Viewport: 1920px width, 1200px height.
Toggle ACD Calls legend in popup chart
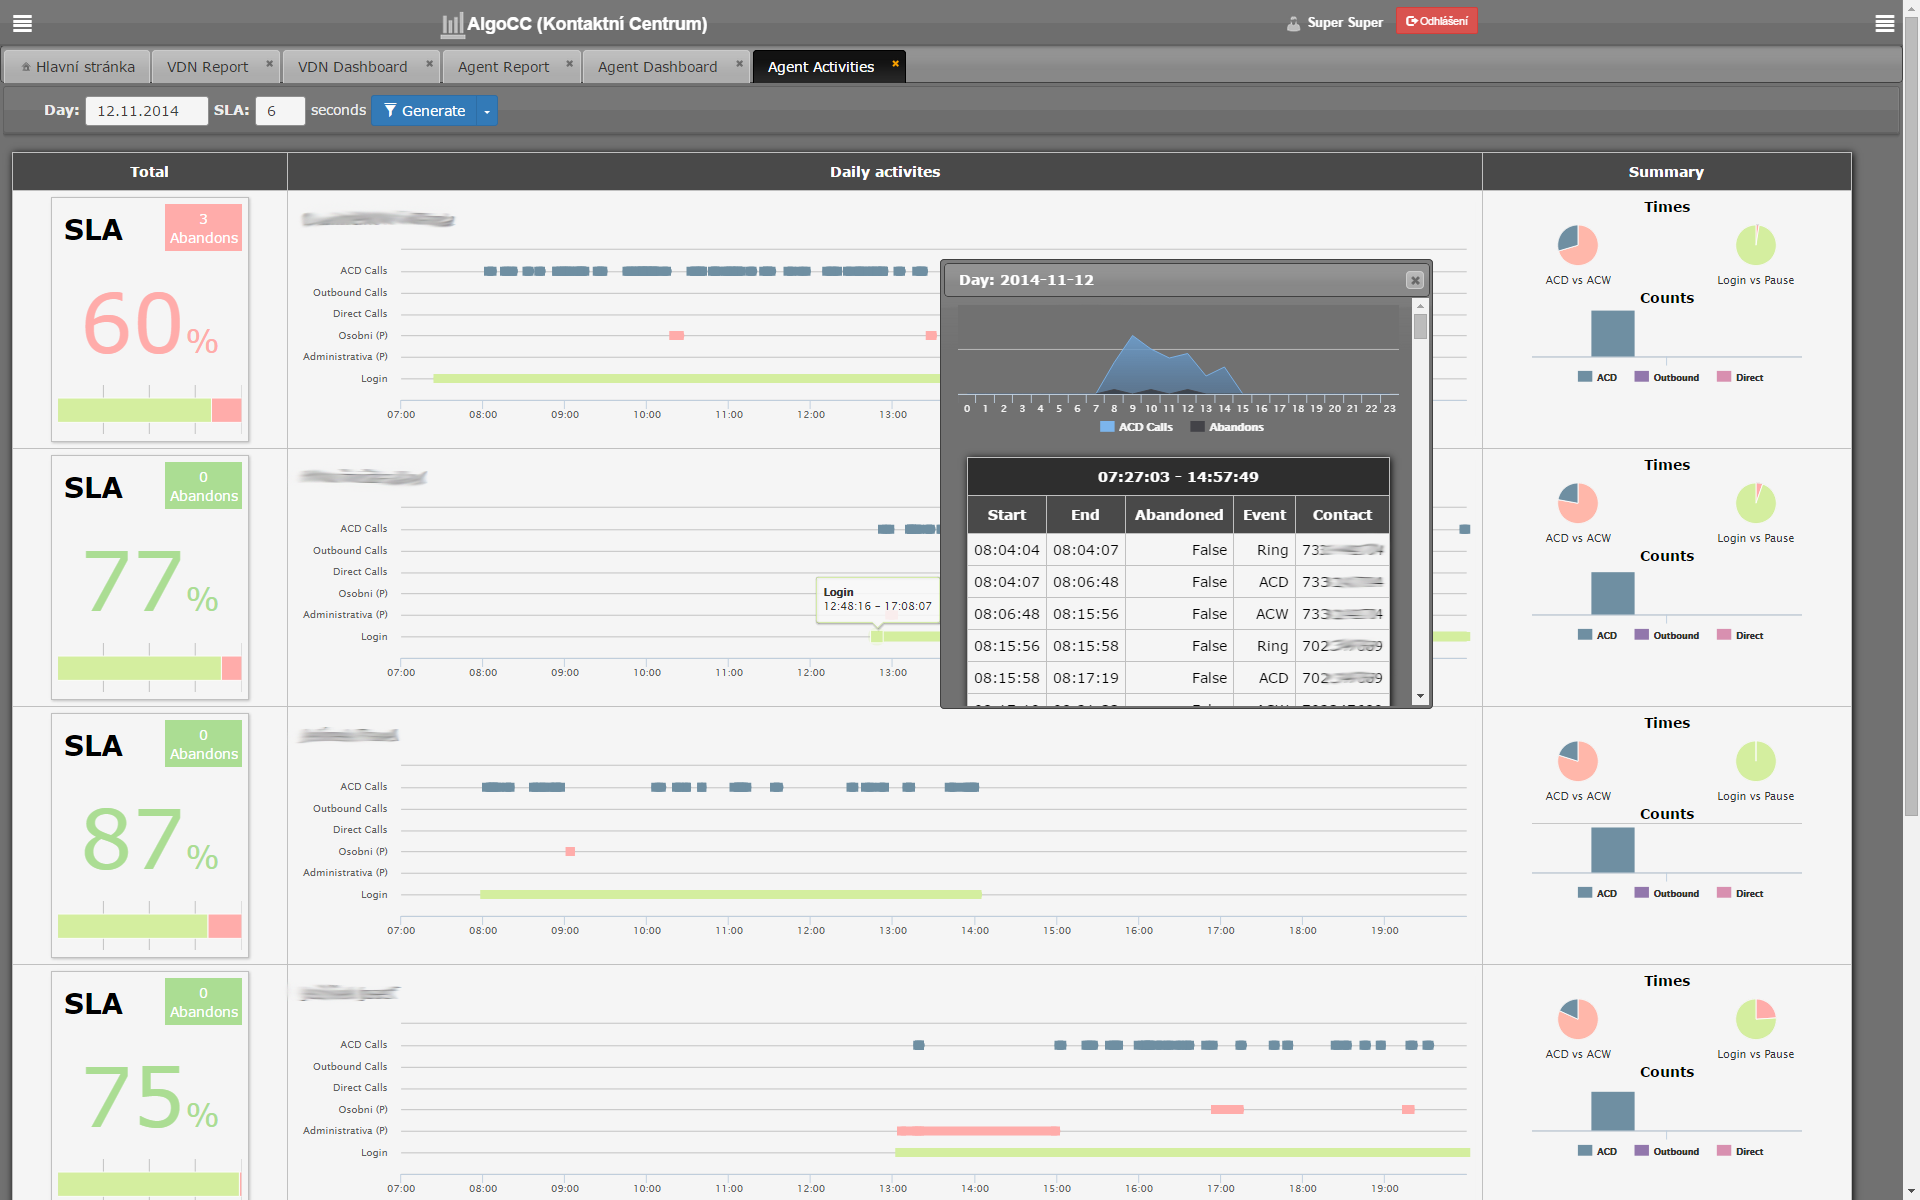pos(1136,427)
